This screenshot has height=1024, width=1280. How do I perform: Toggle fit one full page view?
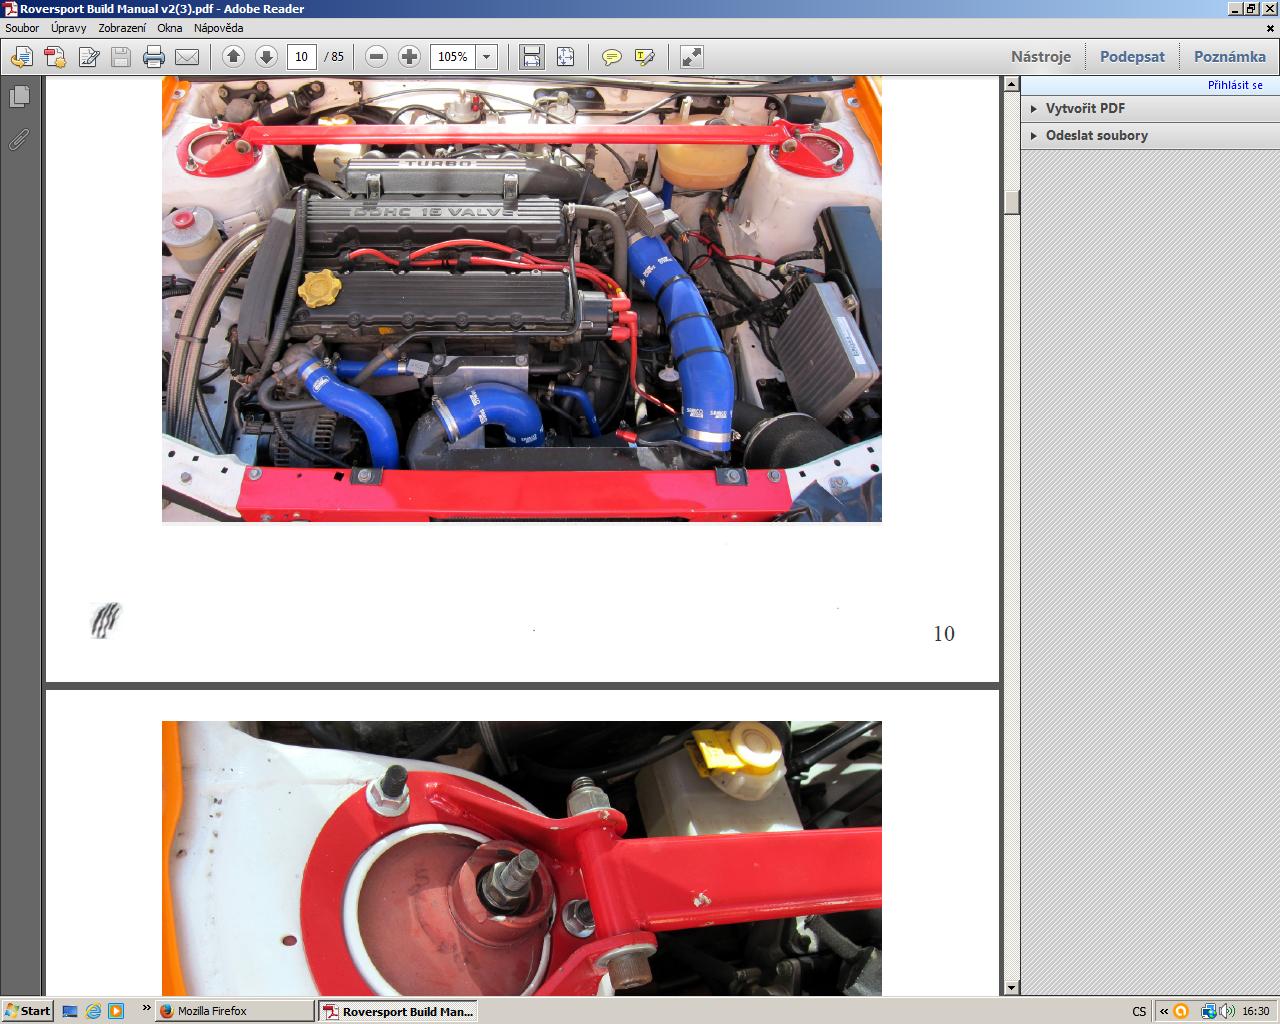[x=565, y=57]
